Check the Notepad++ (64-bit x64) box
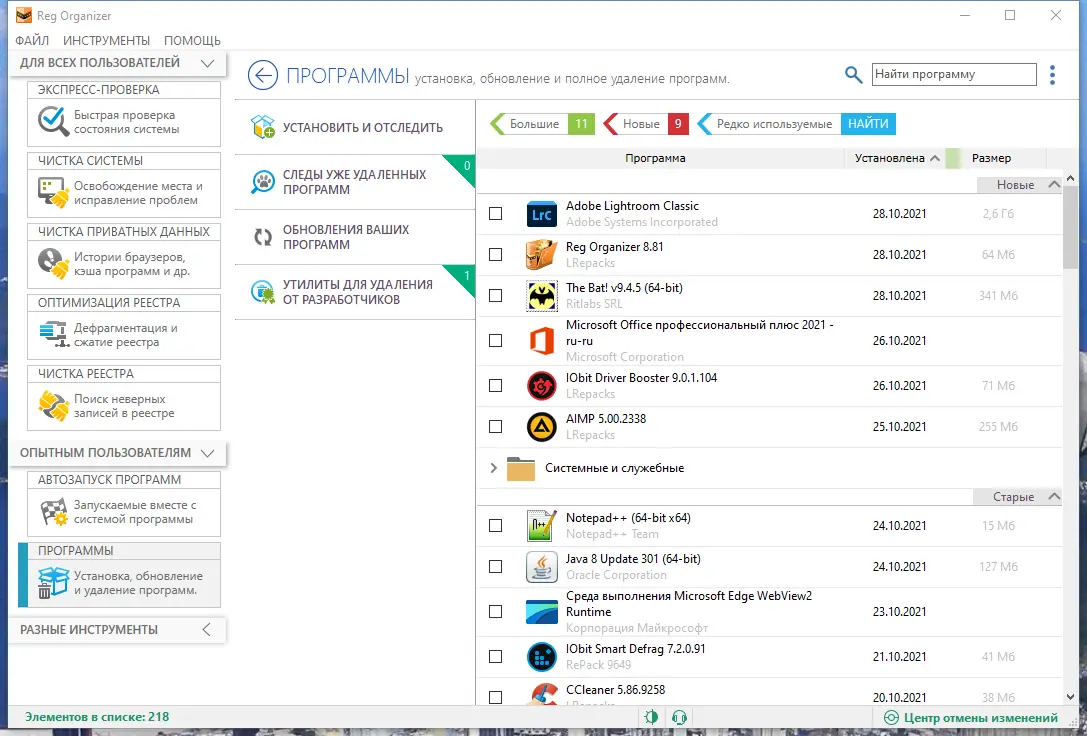The height and width of the screenshot is (736, 1087). click(496, 525)
